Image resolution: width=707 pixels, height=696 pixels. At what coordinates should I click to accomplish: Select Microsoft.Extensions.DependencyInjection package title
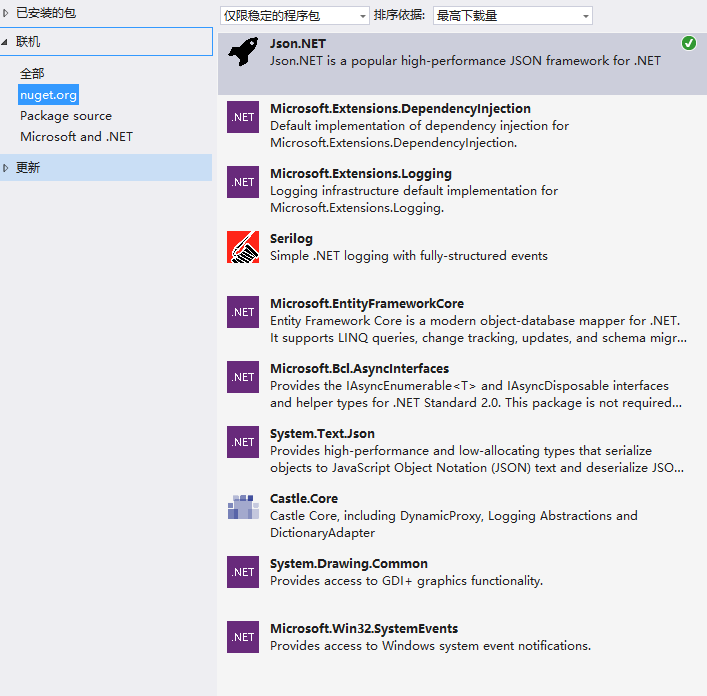tap(400, 109)
